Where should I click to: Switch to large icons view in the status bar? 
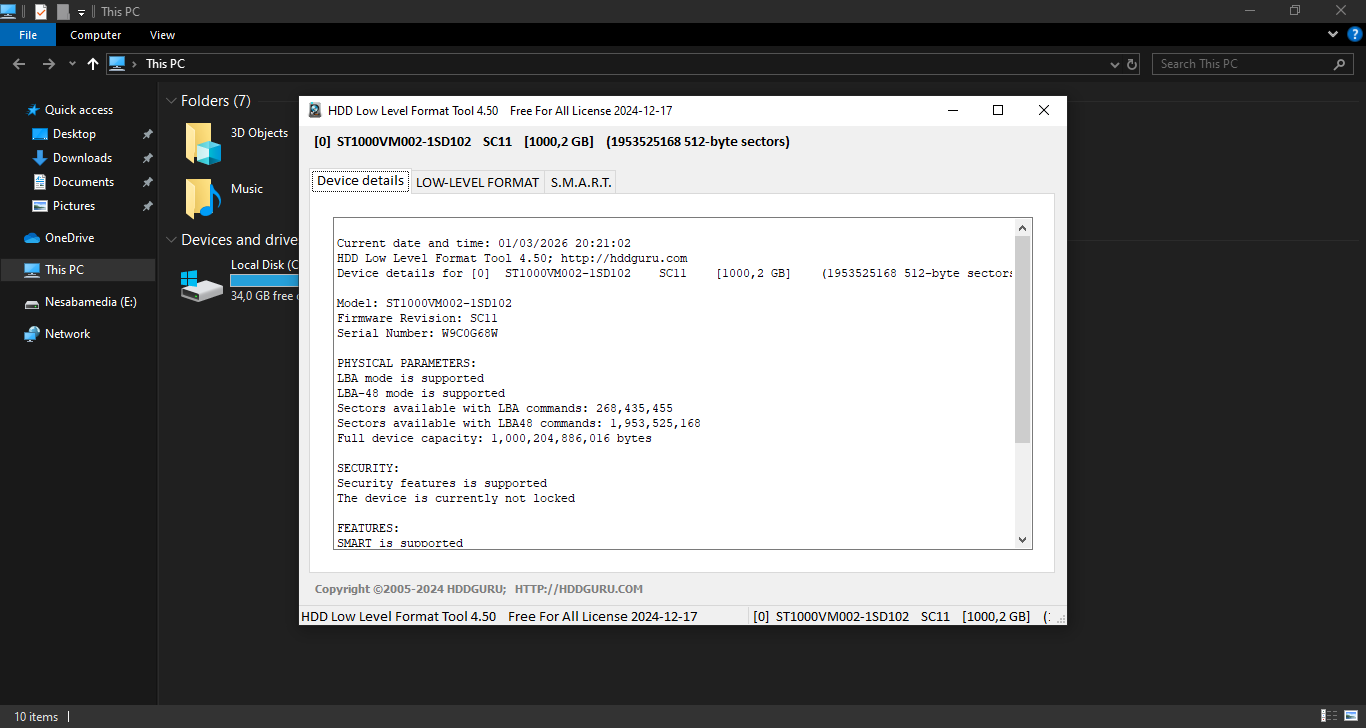[x=1349, y=716]
